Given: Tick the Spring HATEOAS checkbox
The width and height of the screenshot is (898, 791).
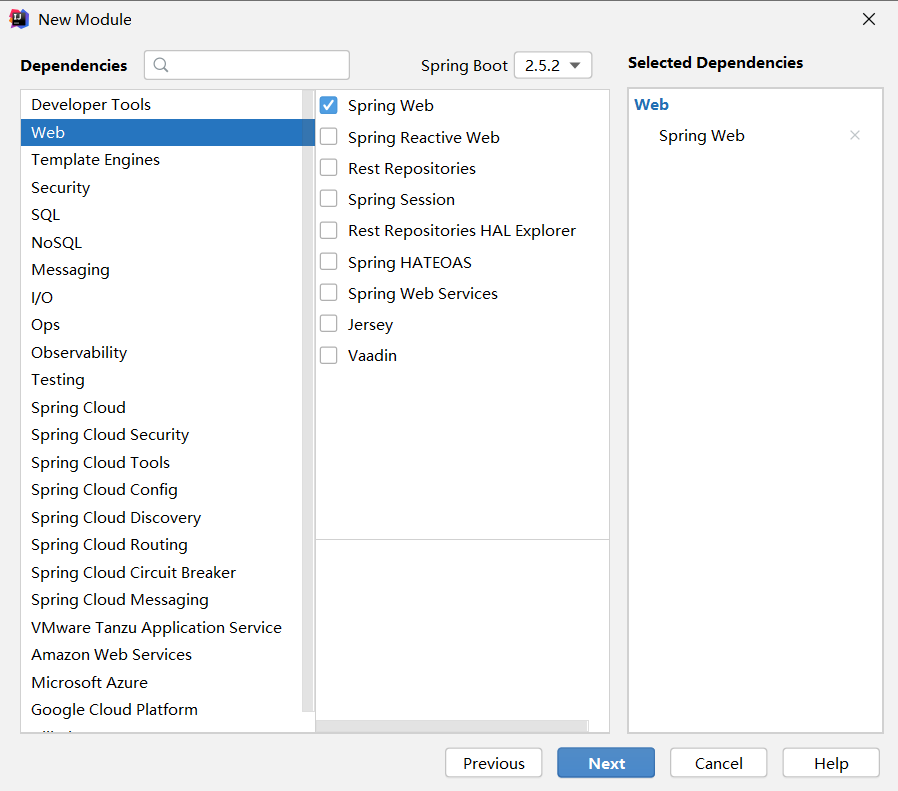Looking at the screenshot, I should pos(329,262).
